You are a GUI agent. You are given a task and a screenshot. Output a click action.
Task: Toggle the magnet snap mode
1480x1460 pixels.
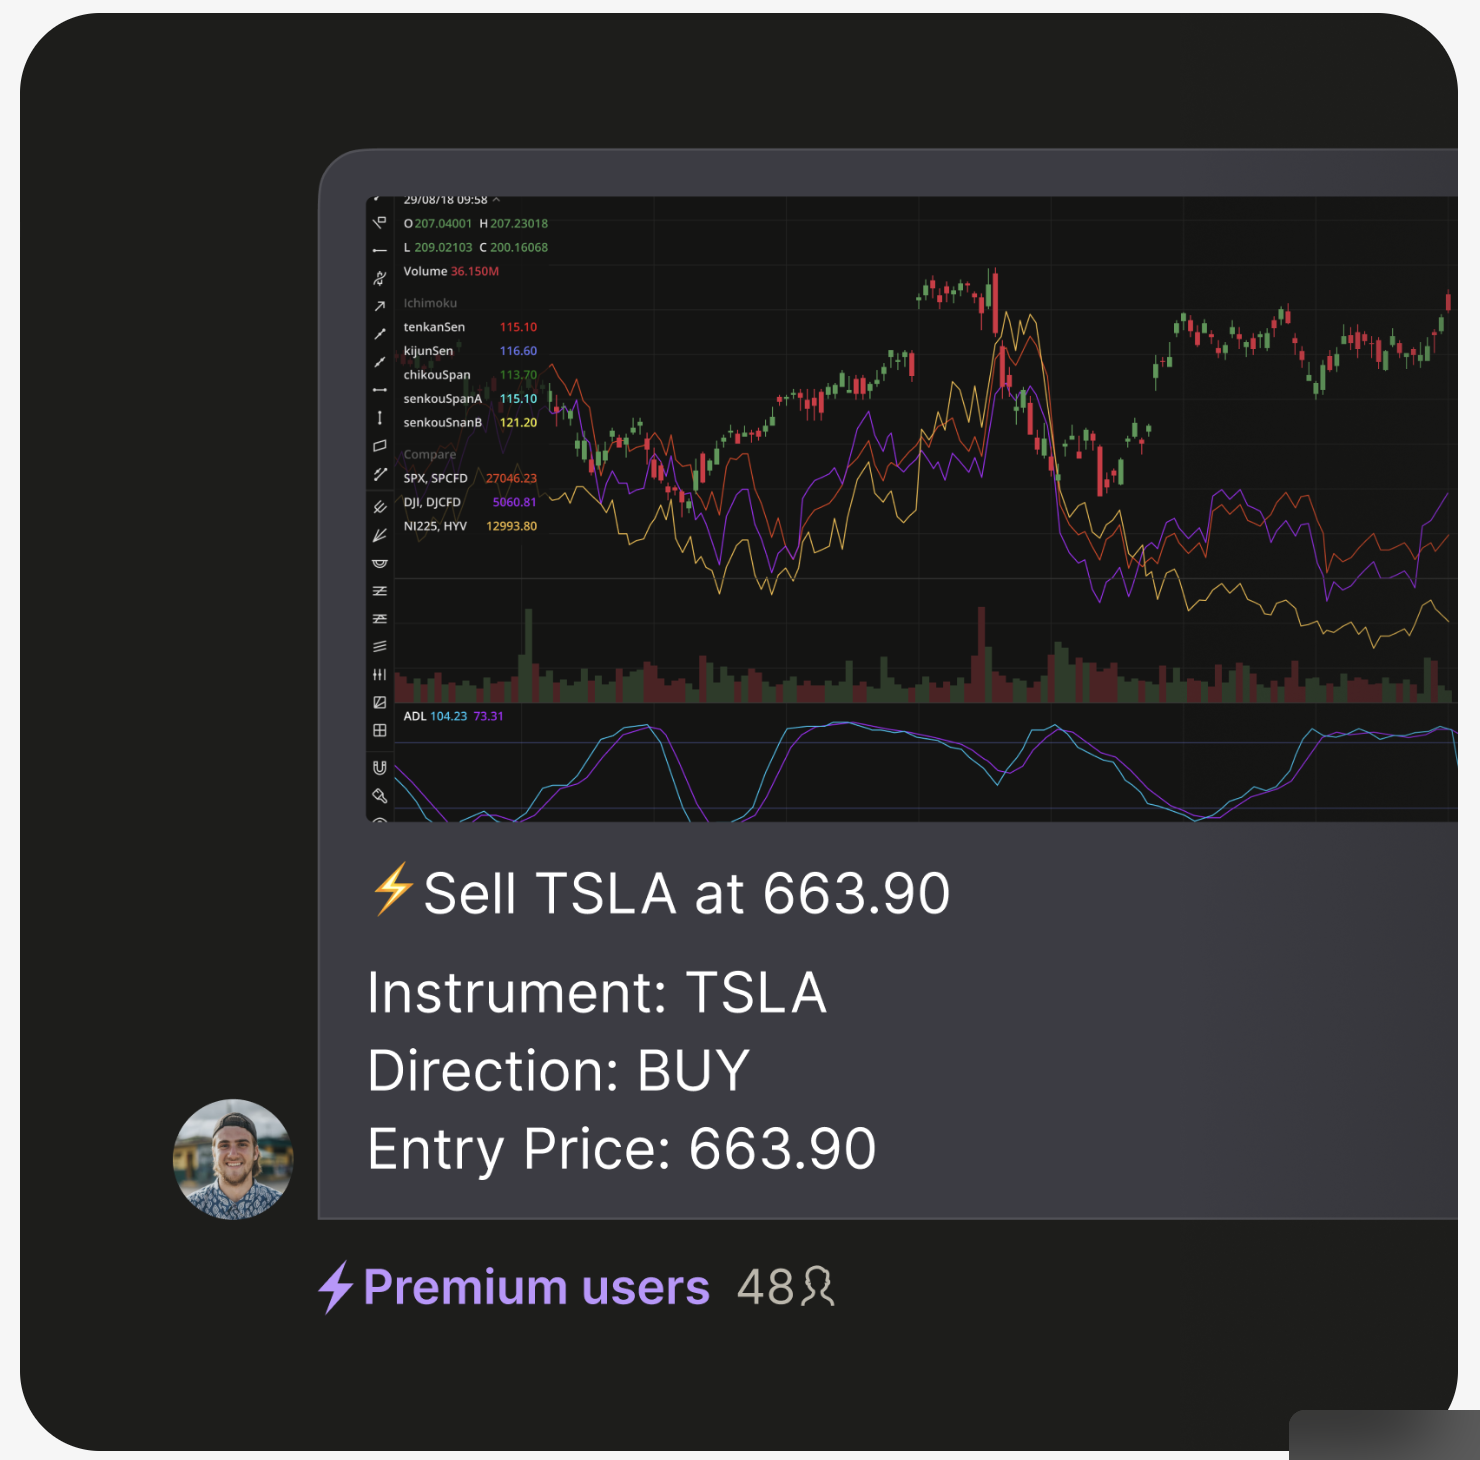[380, 768]
